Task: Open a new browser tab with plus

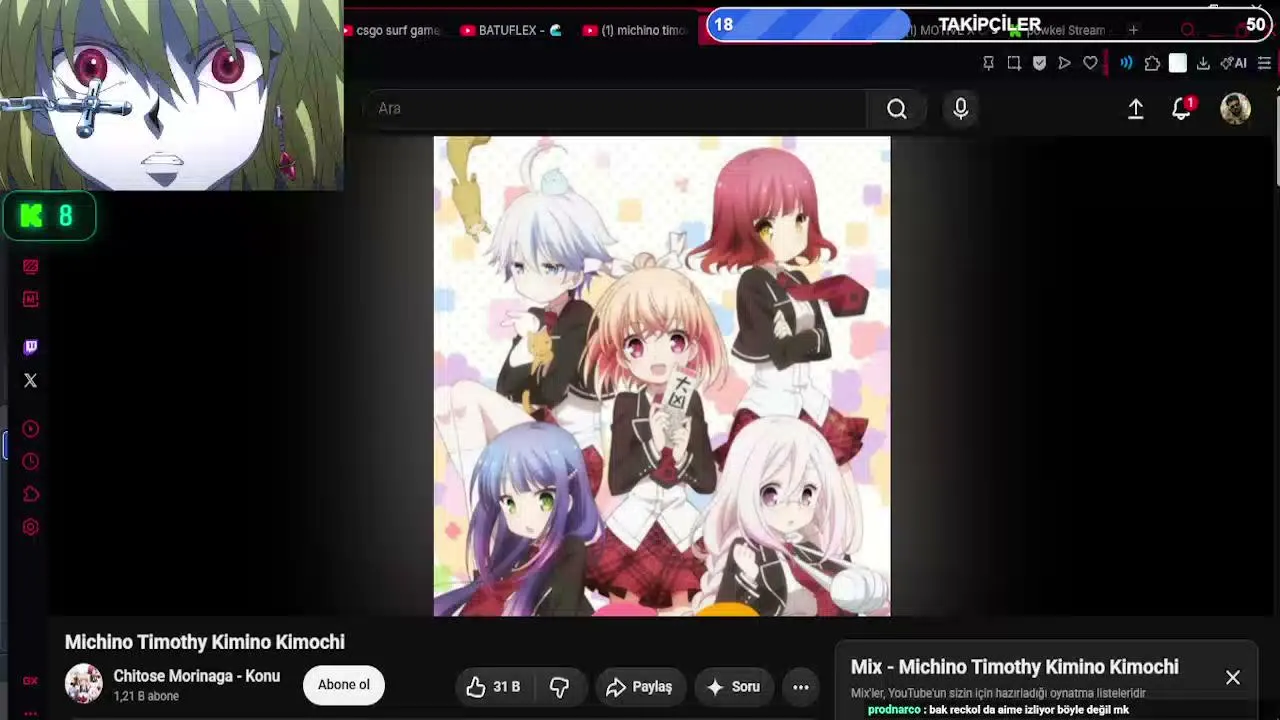Action: [x=1133, y=30]
